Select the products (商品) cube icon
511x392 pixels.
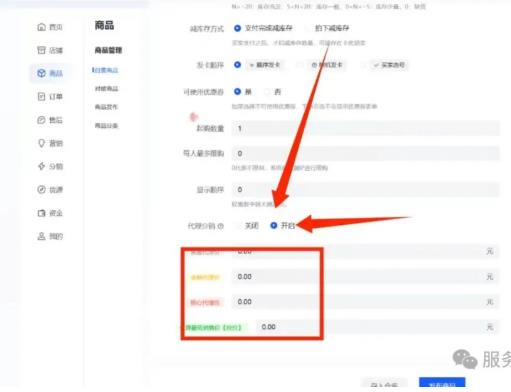pos(41,73)
